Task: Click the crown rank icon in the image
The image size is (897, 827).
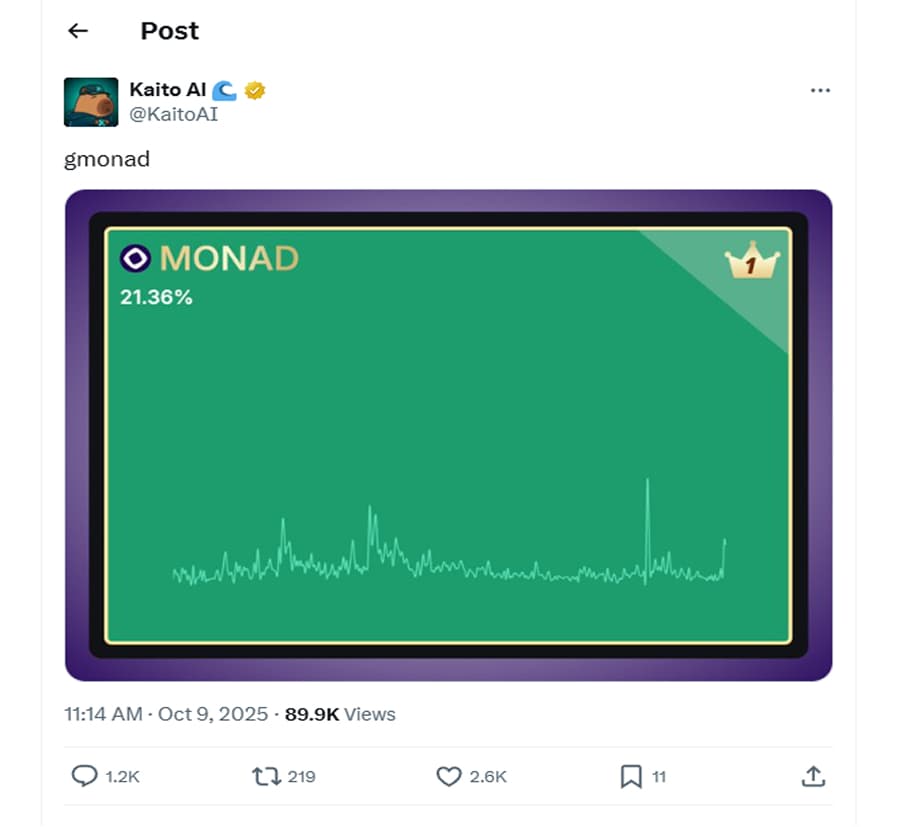Action: point(751,263)
